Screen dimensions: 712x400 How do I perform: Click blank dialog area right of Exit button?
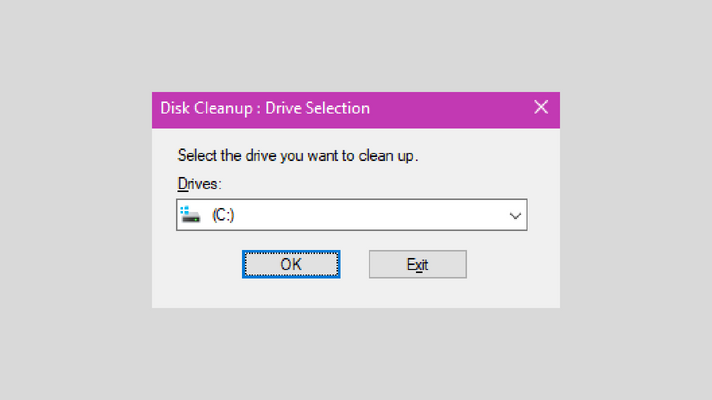pyautogui.click(x=512, y=264)
